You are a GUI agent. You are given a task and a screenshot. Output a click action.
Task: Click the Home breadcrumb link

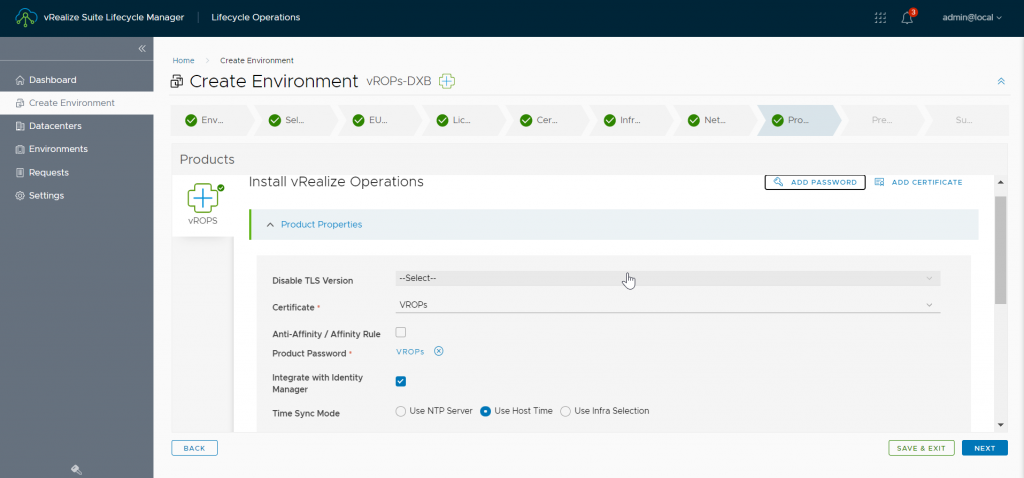click(184, 60)
